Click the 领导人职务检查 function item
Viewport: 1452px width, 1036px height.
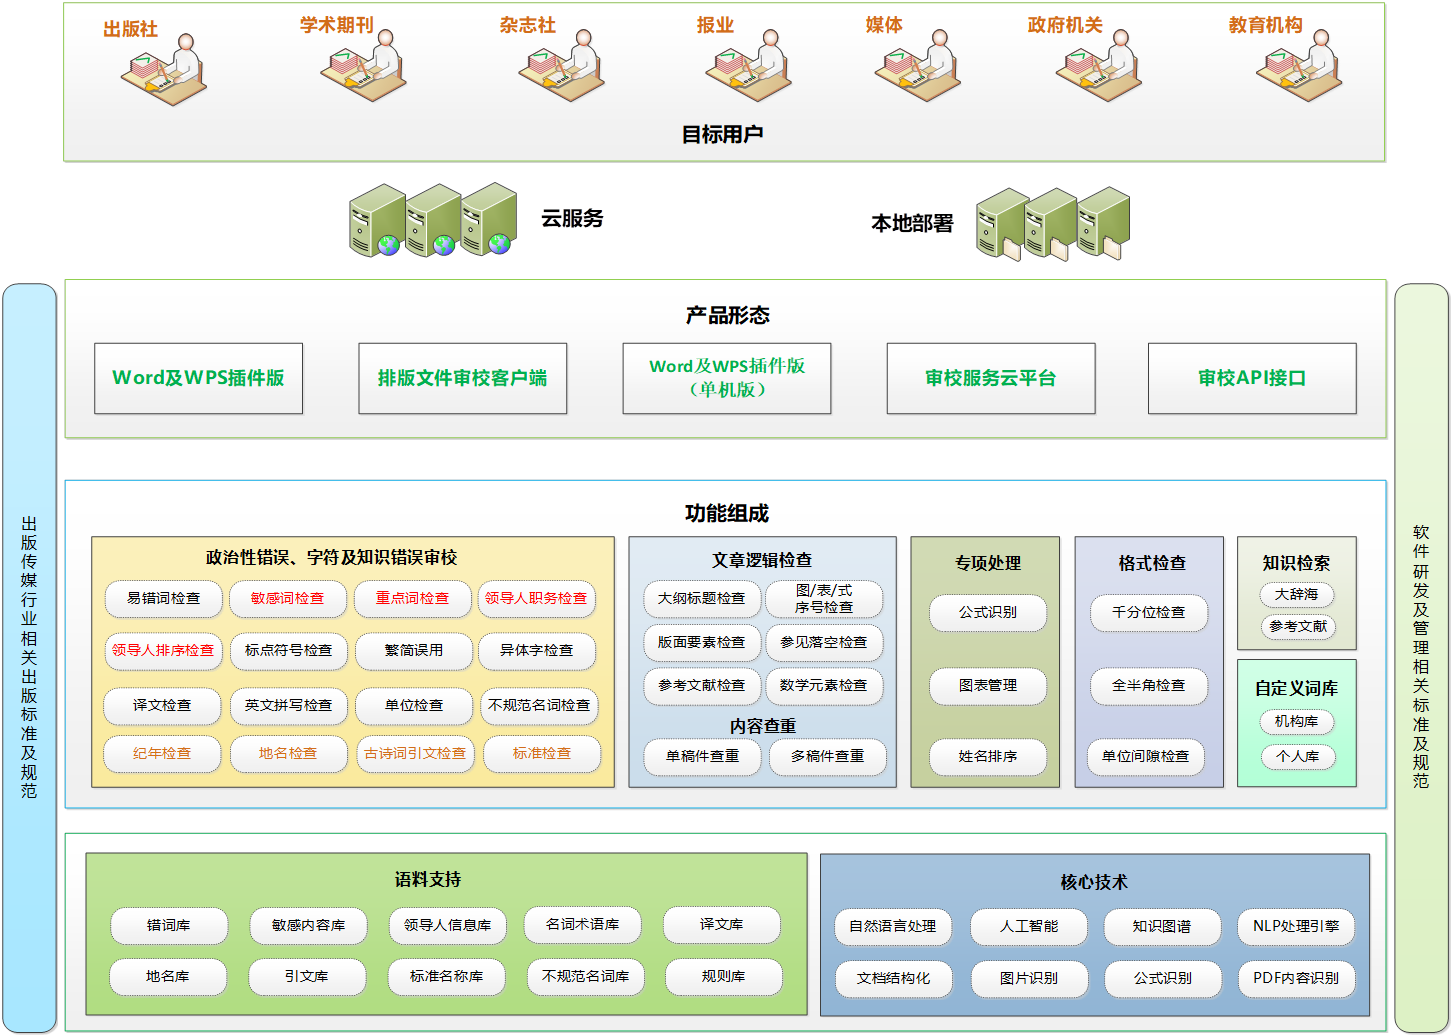click(539, 599)
